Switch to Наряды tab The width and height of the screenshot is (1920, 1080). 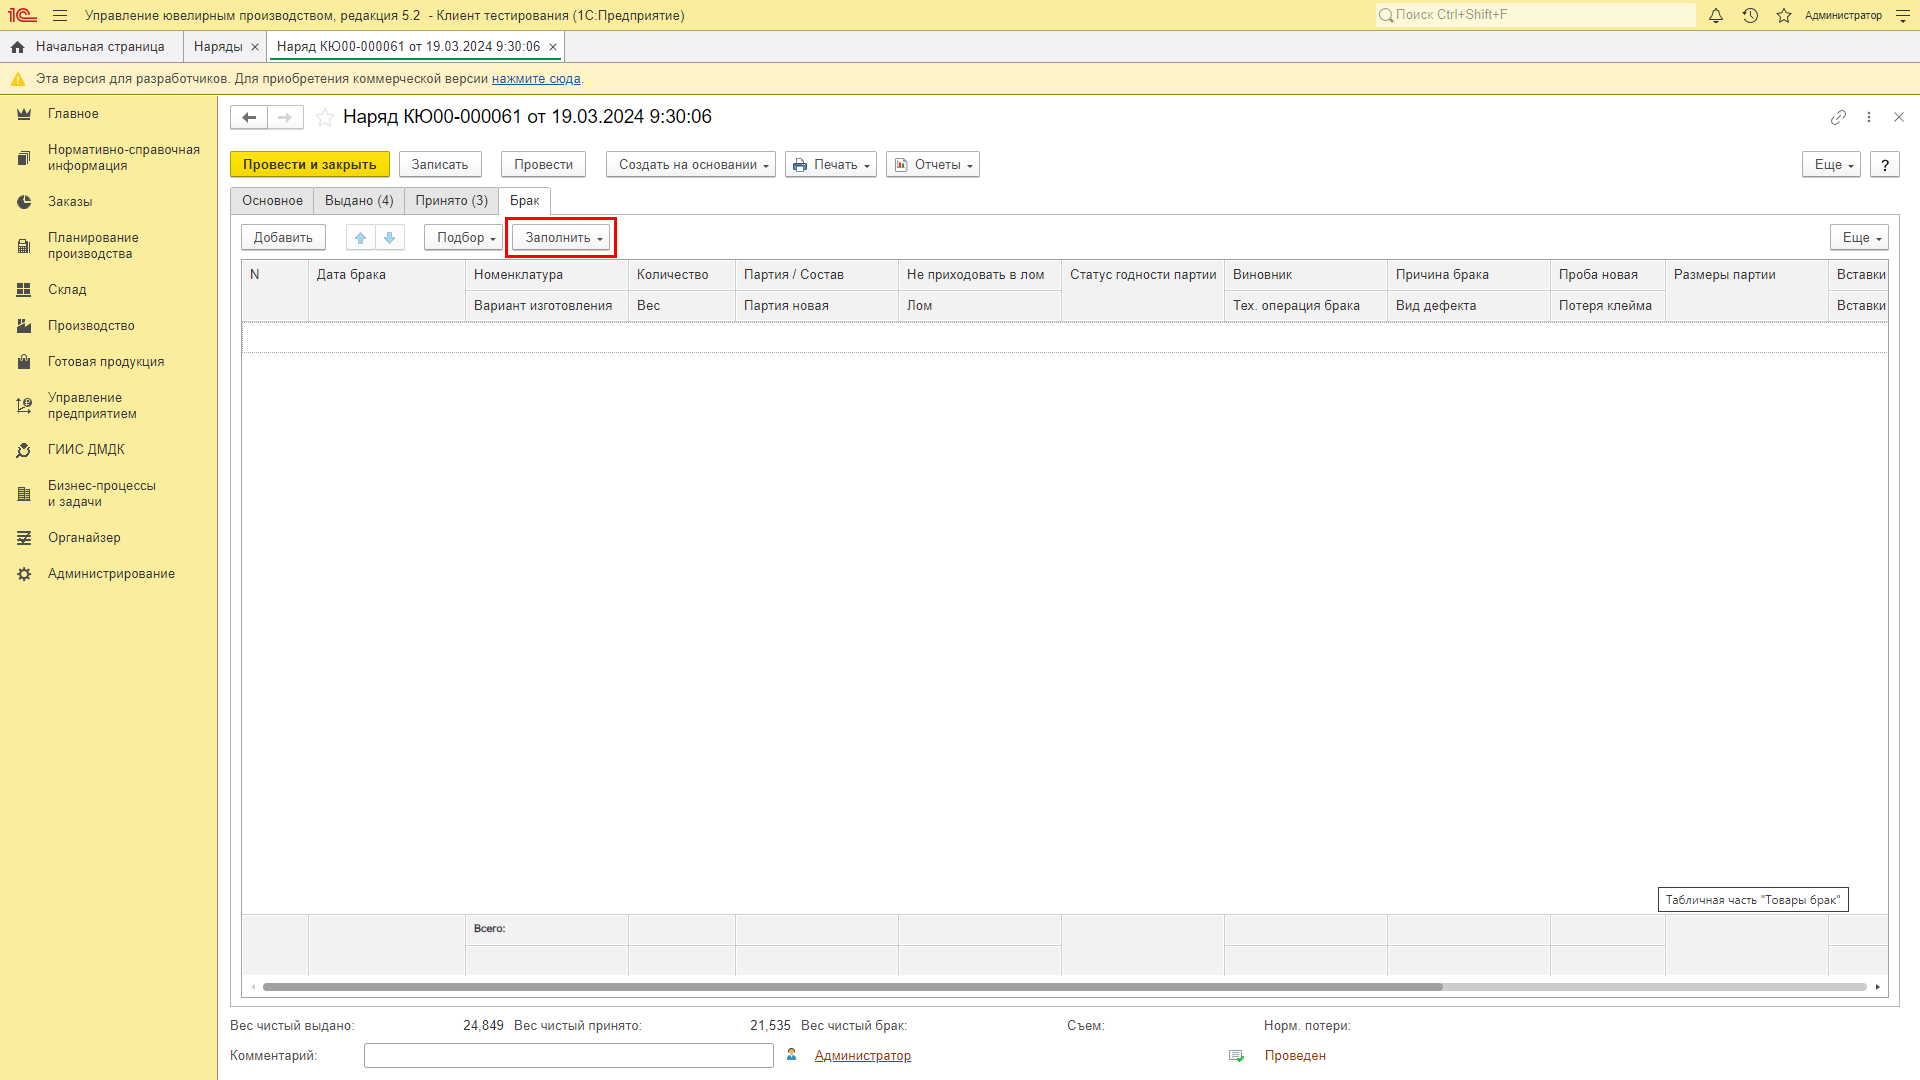pos(218,47)
